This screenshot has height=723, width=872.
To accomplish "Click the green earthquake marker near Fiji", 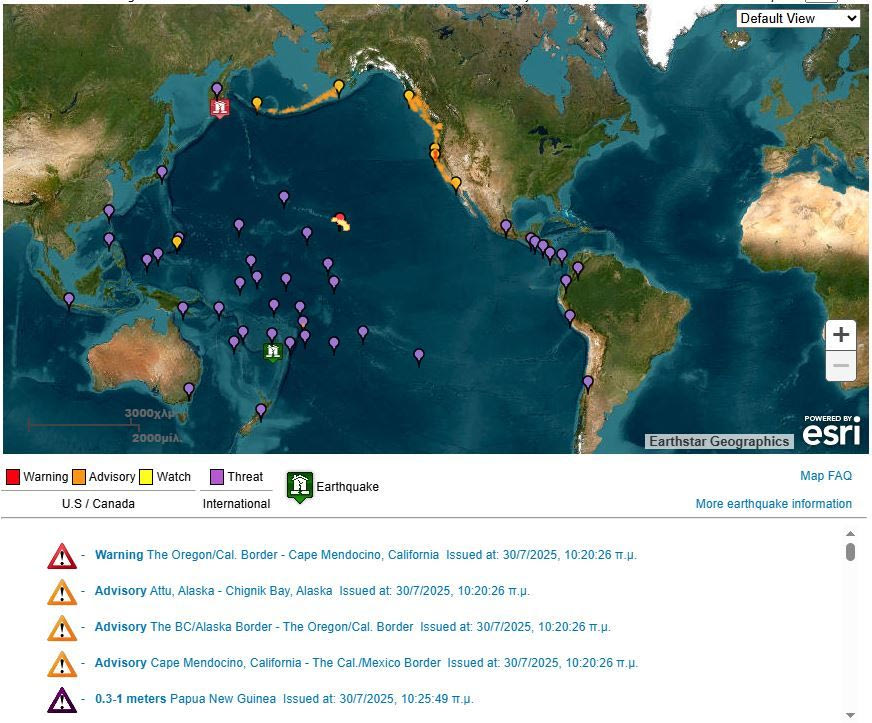I will pos(272,351).
